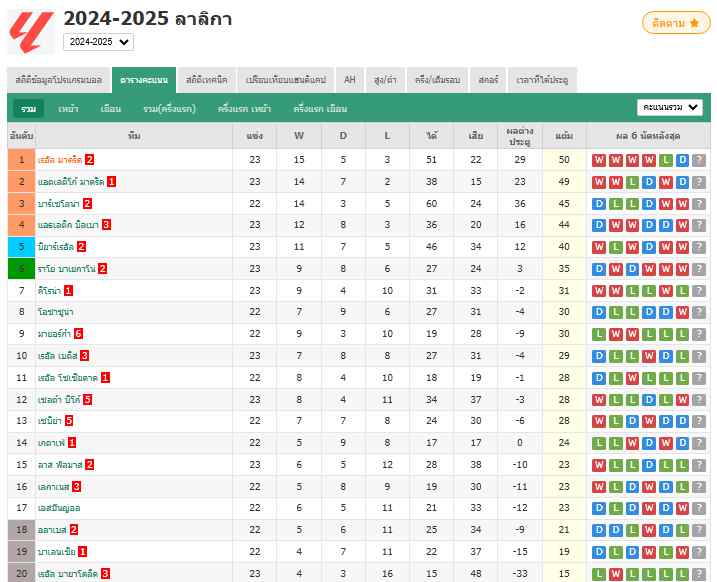Open the rank 1 Real Madrid team link

60,160
